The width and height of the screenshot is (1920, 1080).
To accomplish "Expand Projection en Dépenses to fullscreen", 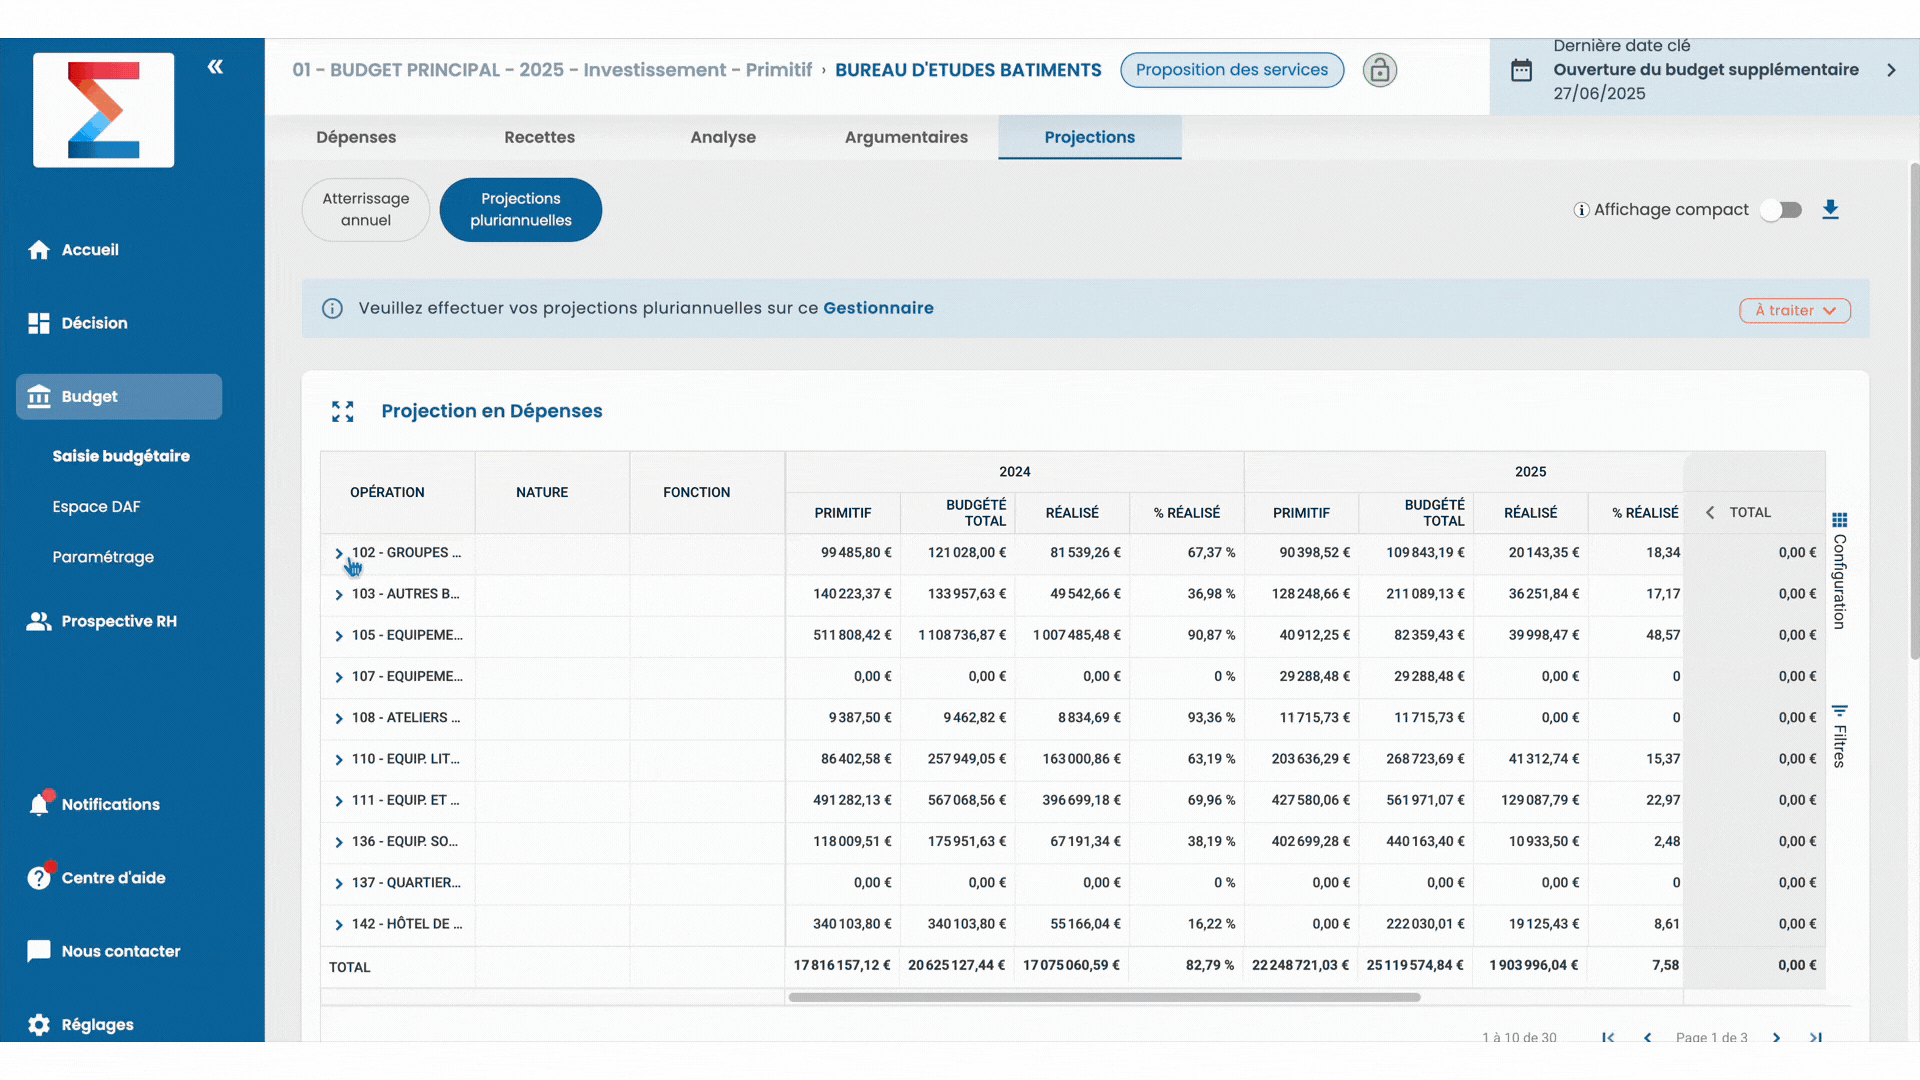I will tap(343, 411).
